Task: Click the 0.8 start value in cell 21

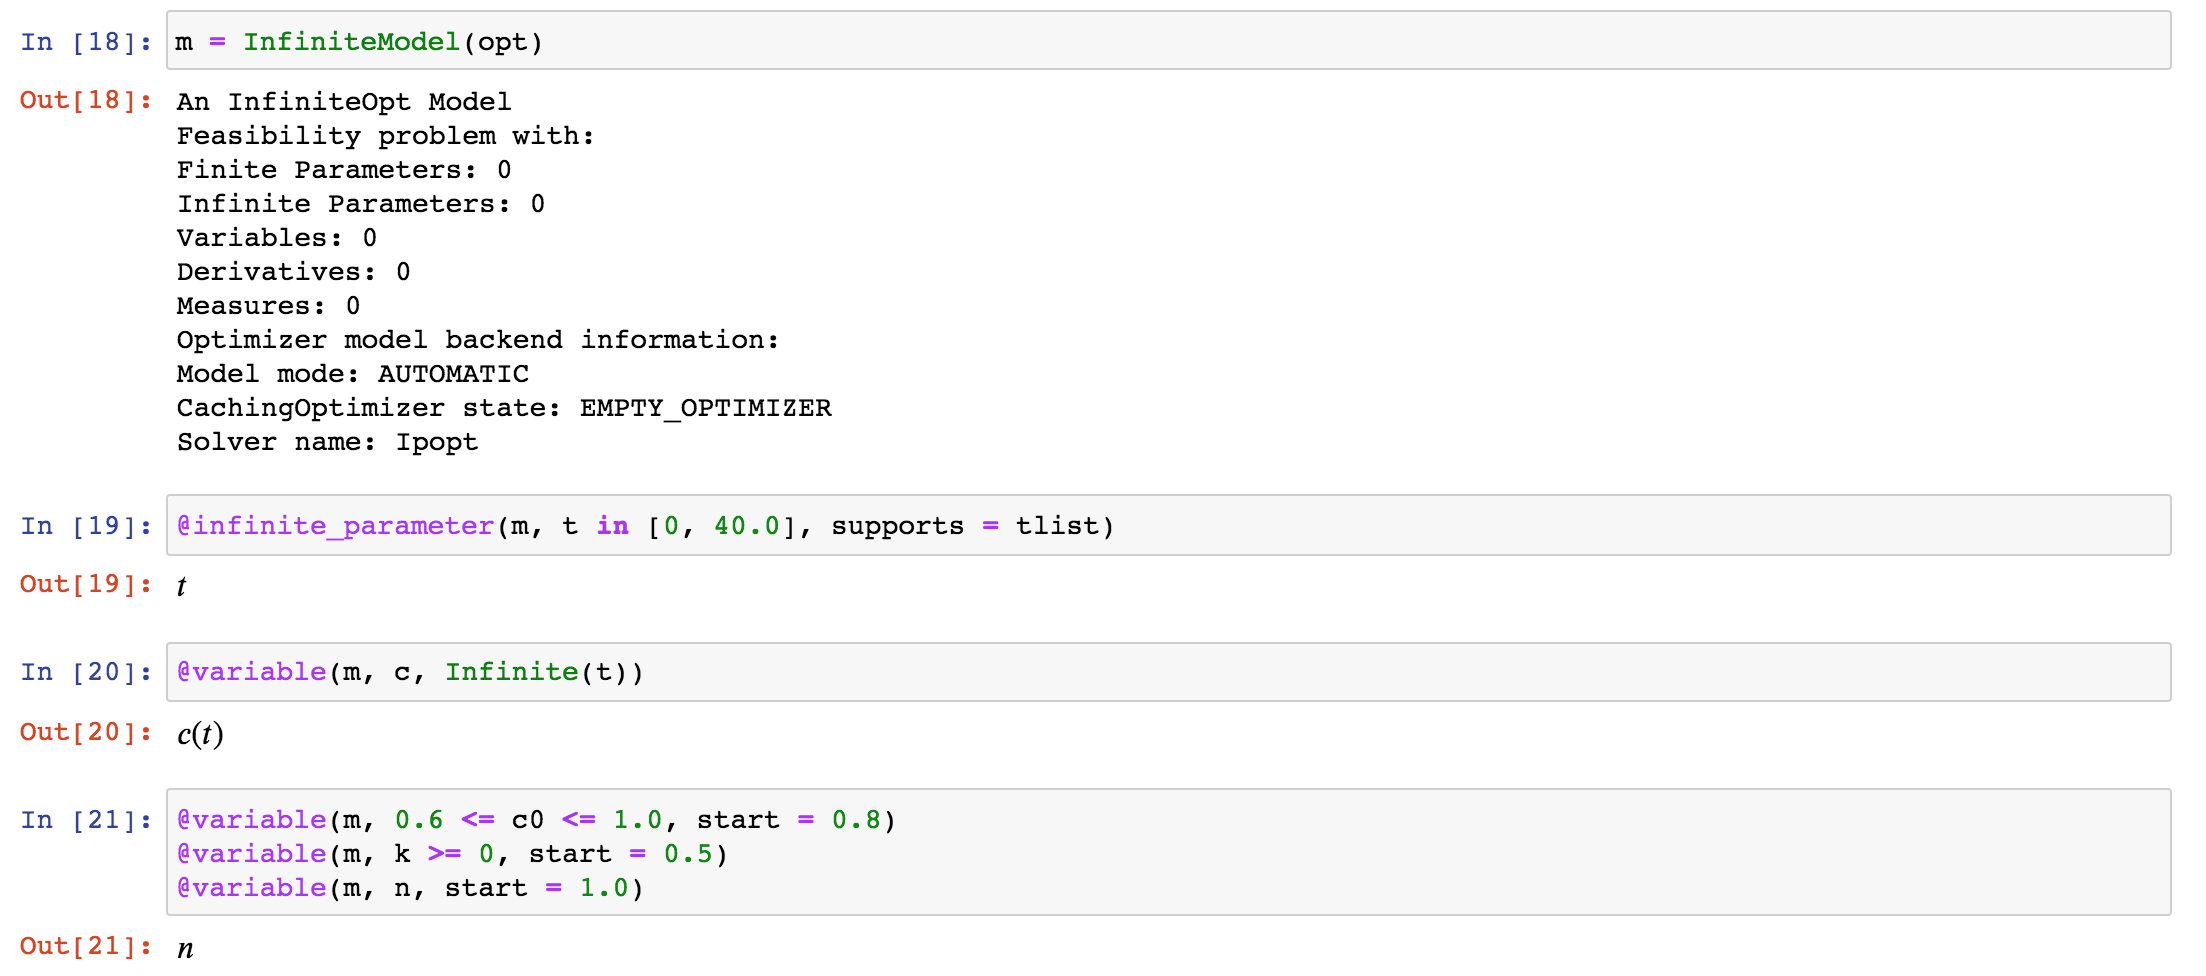Action: (856, 820)
